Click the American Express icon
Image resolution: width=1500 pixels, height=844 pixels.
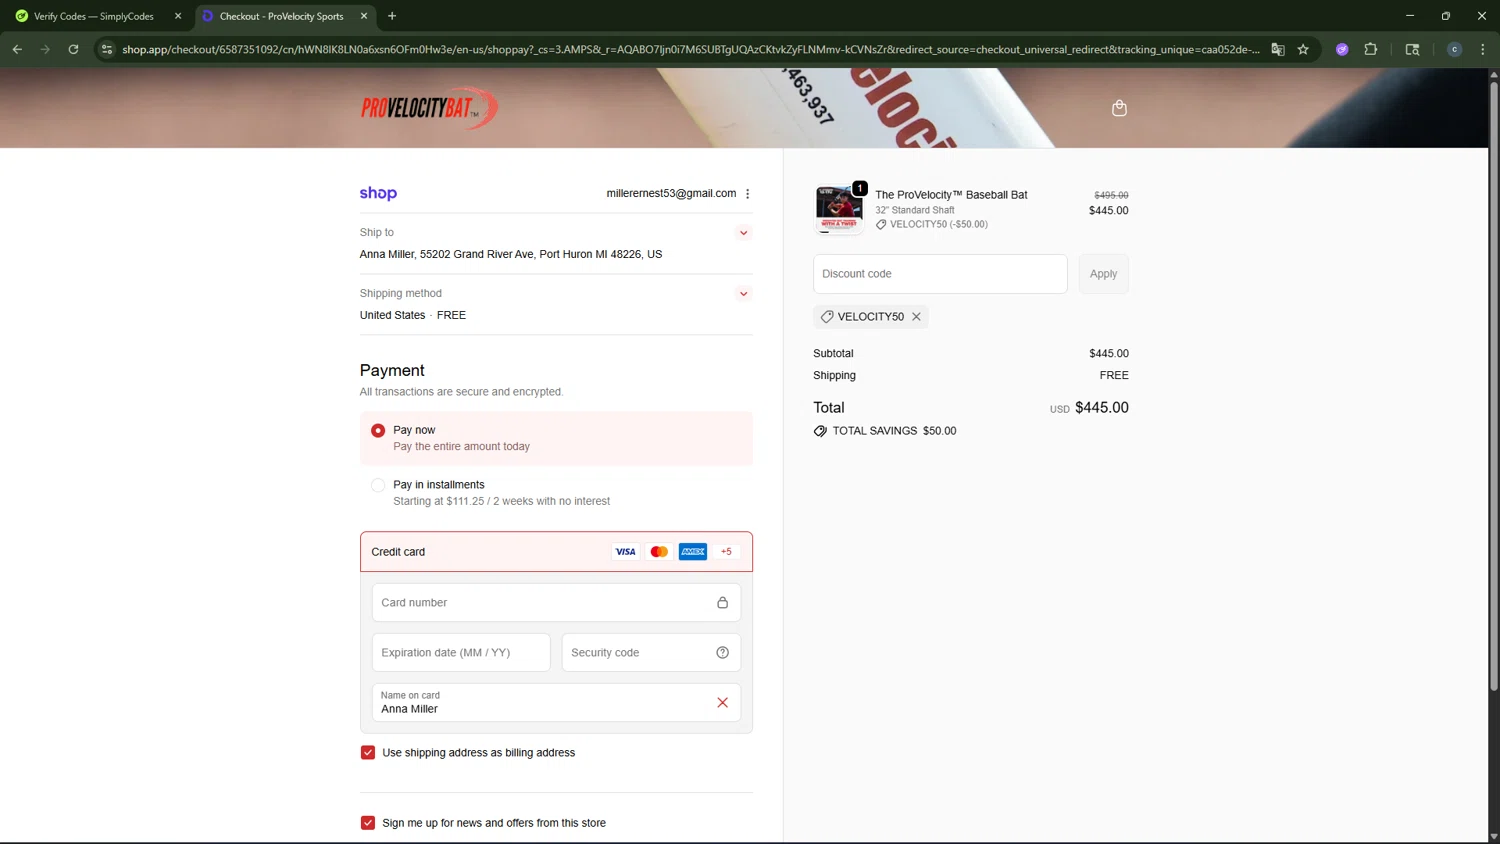click(x=693, y=552)
